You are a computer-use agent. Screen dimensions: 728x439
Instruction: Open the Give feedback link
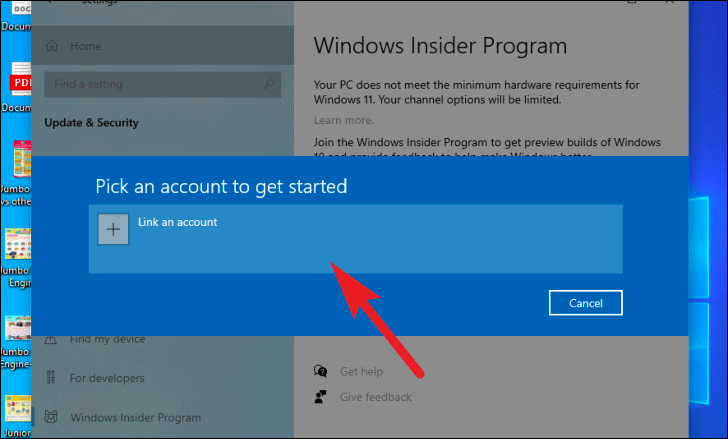(x=376, y=397)
